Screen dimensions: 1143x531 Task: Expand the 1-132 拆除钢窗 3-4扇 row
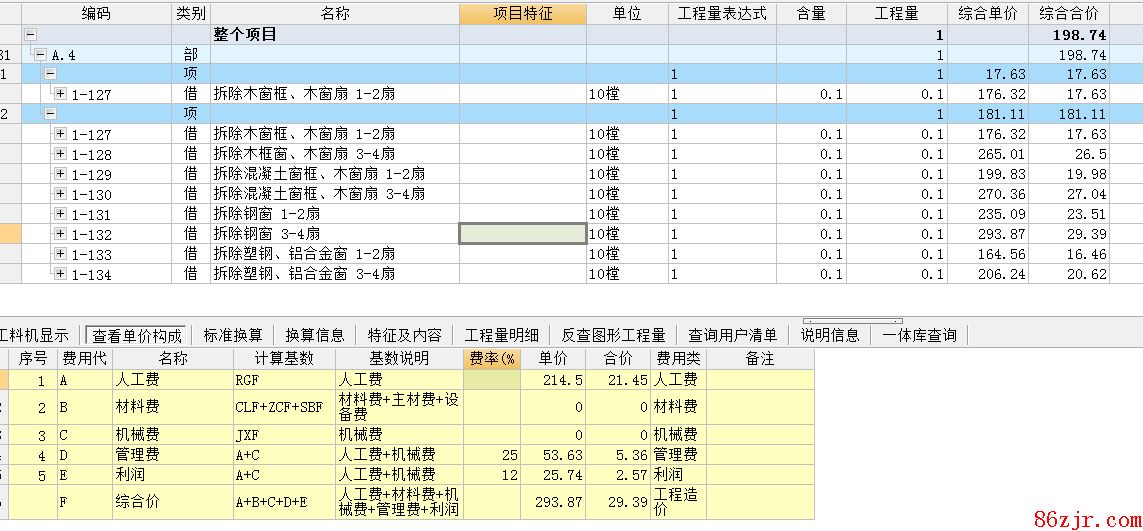[60, 234]
